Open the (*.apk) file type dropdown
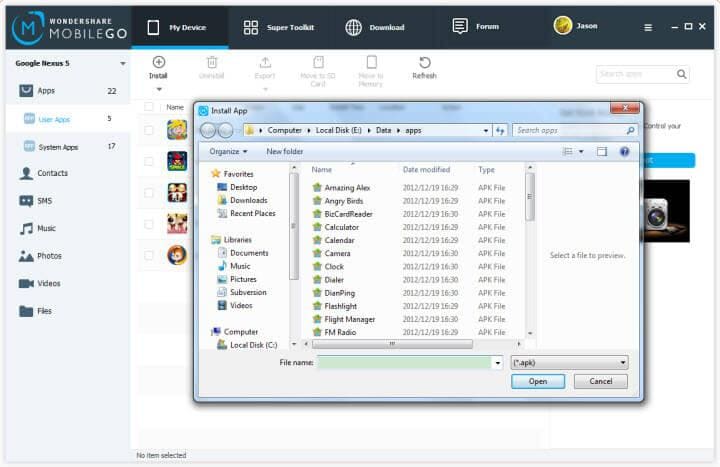The width and height of the screenshot is (720, 467). click(x=569, y=363)
